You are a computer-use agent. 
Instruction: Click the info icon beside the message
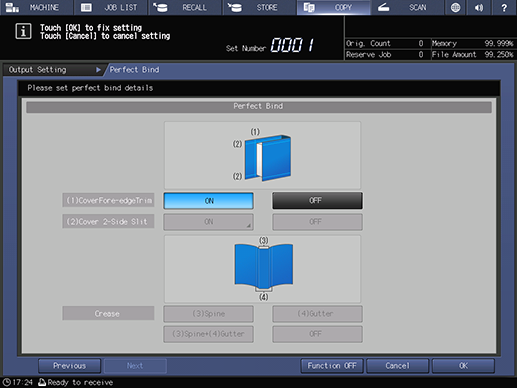pos(23,31)
